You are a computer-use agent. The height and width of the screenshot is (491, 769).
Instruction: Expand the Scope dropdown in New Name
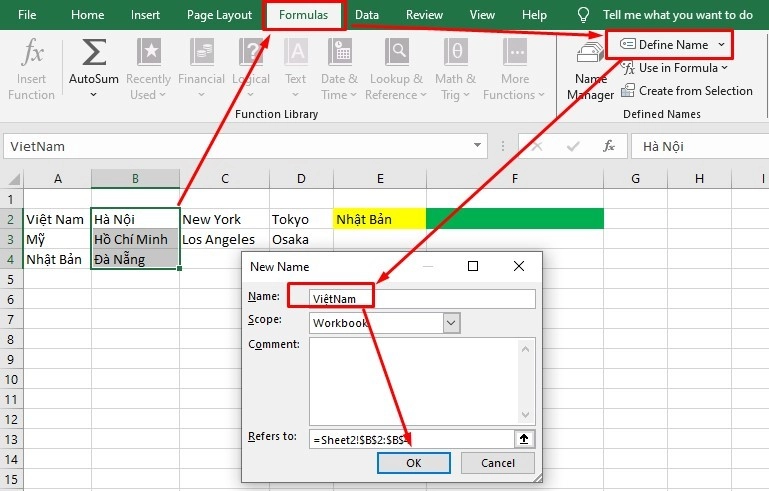click(x=451, y=323)
